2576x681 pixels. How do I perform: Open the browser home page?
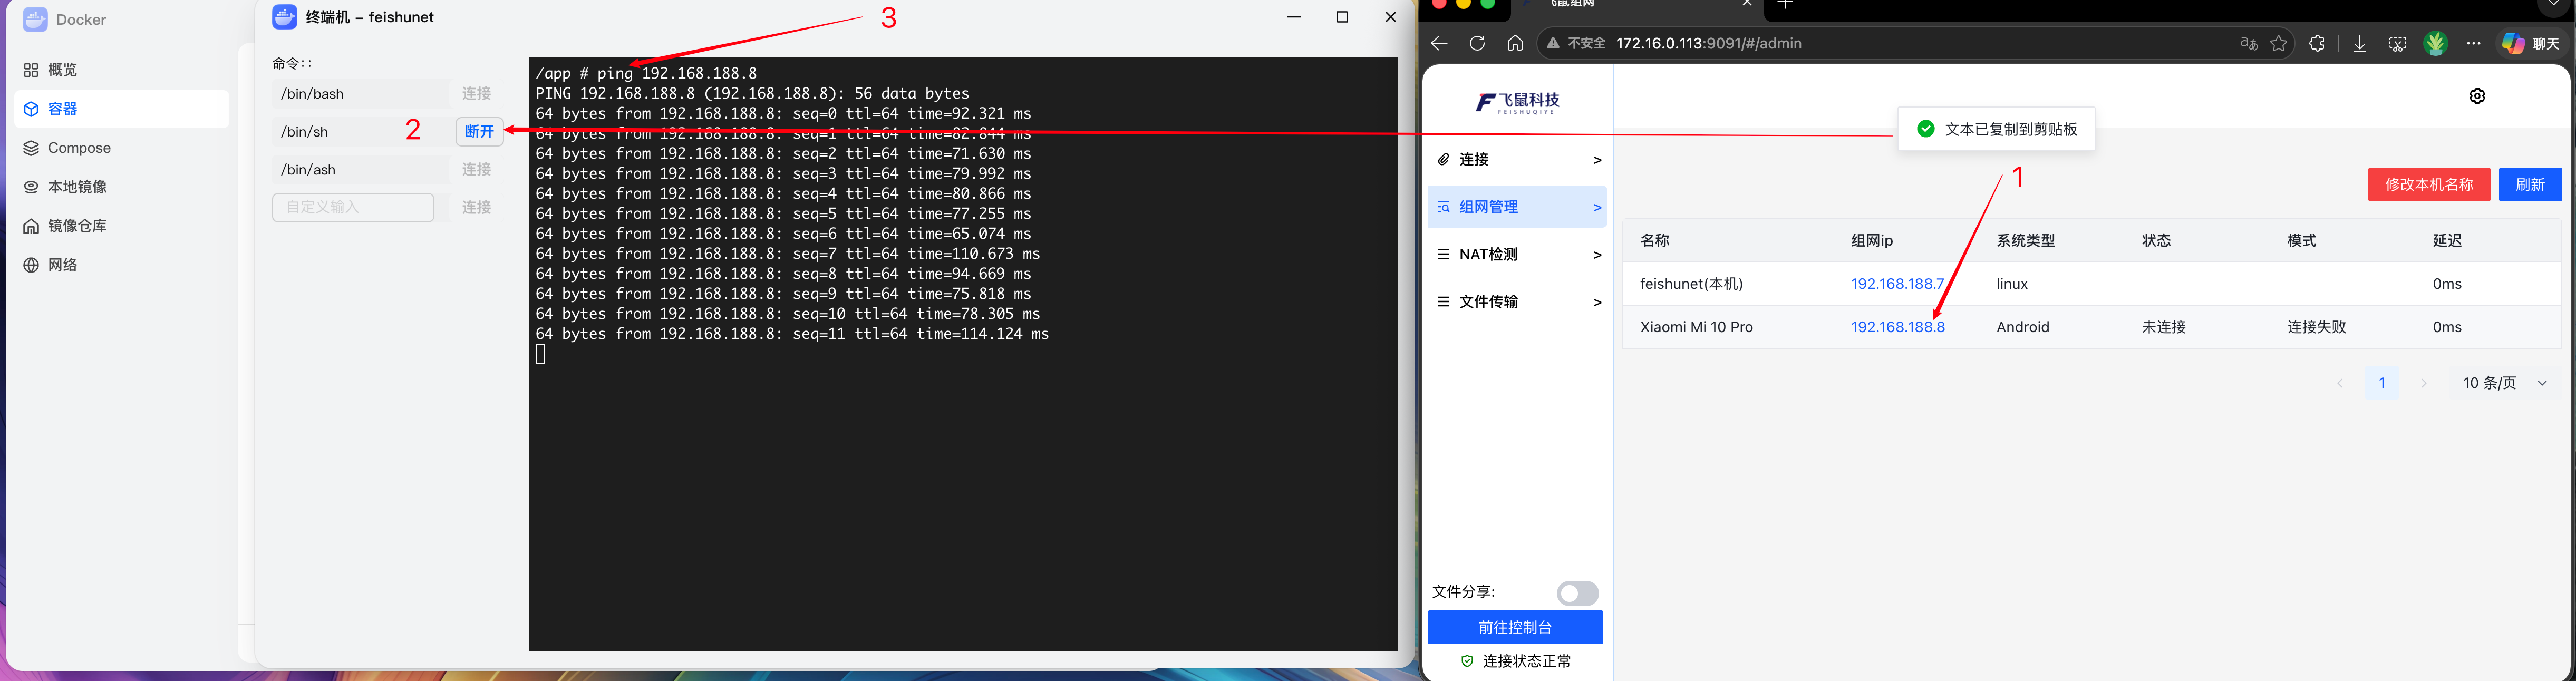point(1515,43)
